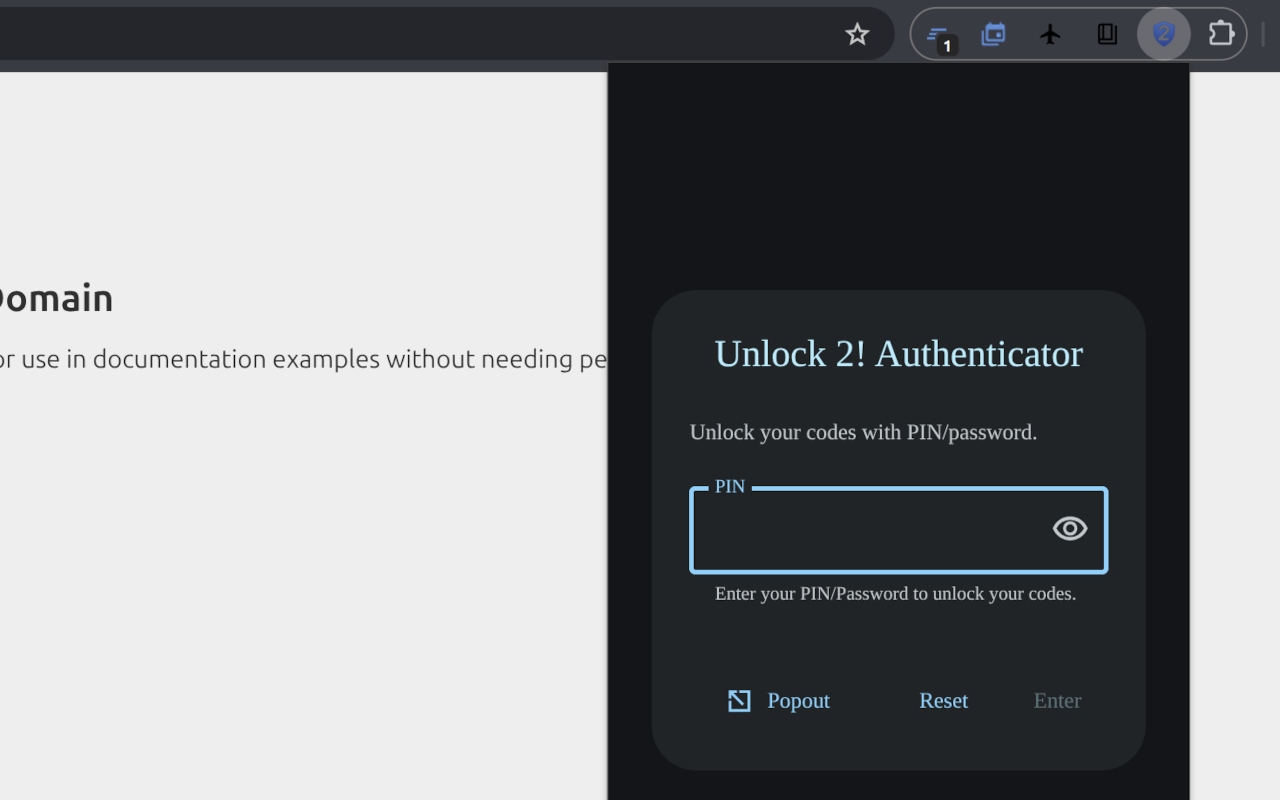Show the PIN using the eye toggle

(1069, 529)
